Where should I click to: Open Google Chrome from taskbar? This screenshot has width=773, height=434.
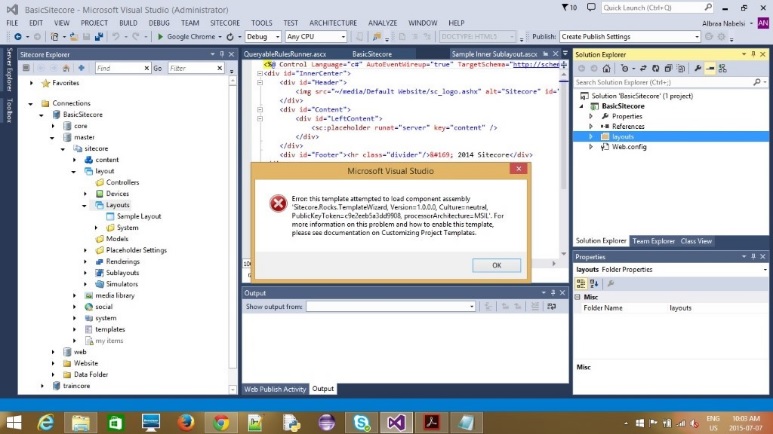(221, 423)
